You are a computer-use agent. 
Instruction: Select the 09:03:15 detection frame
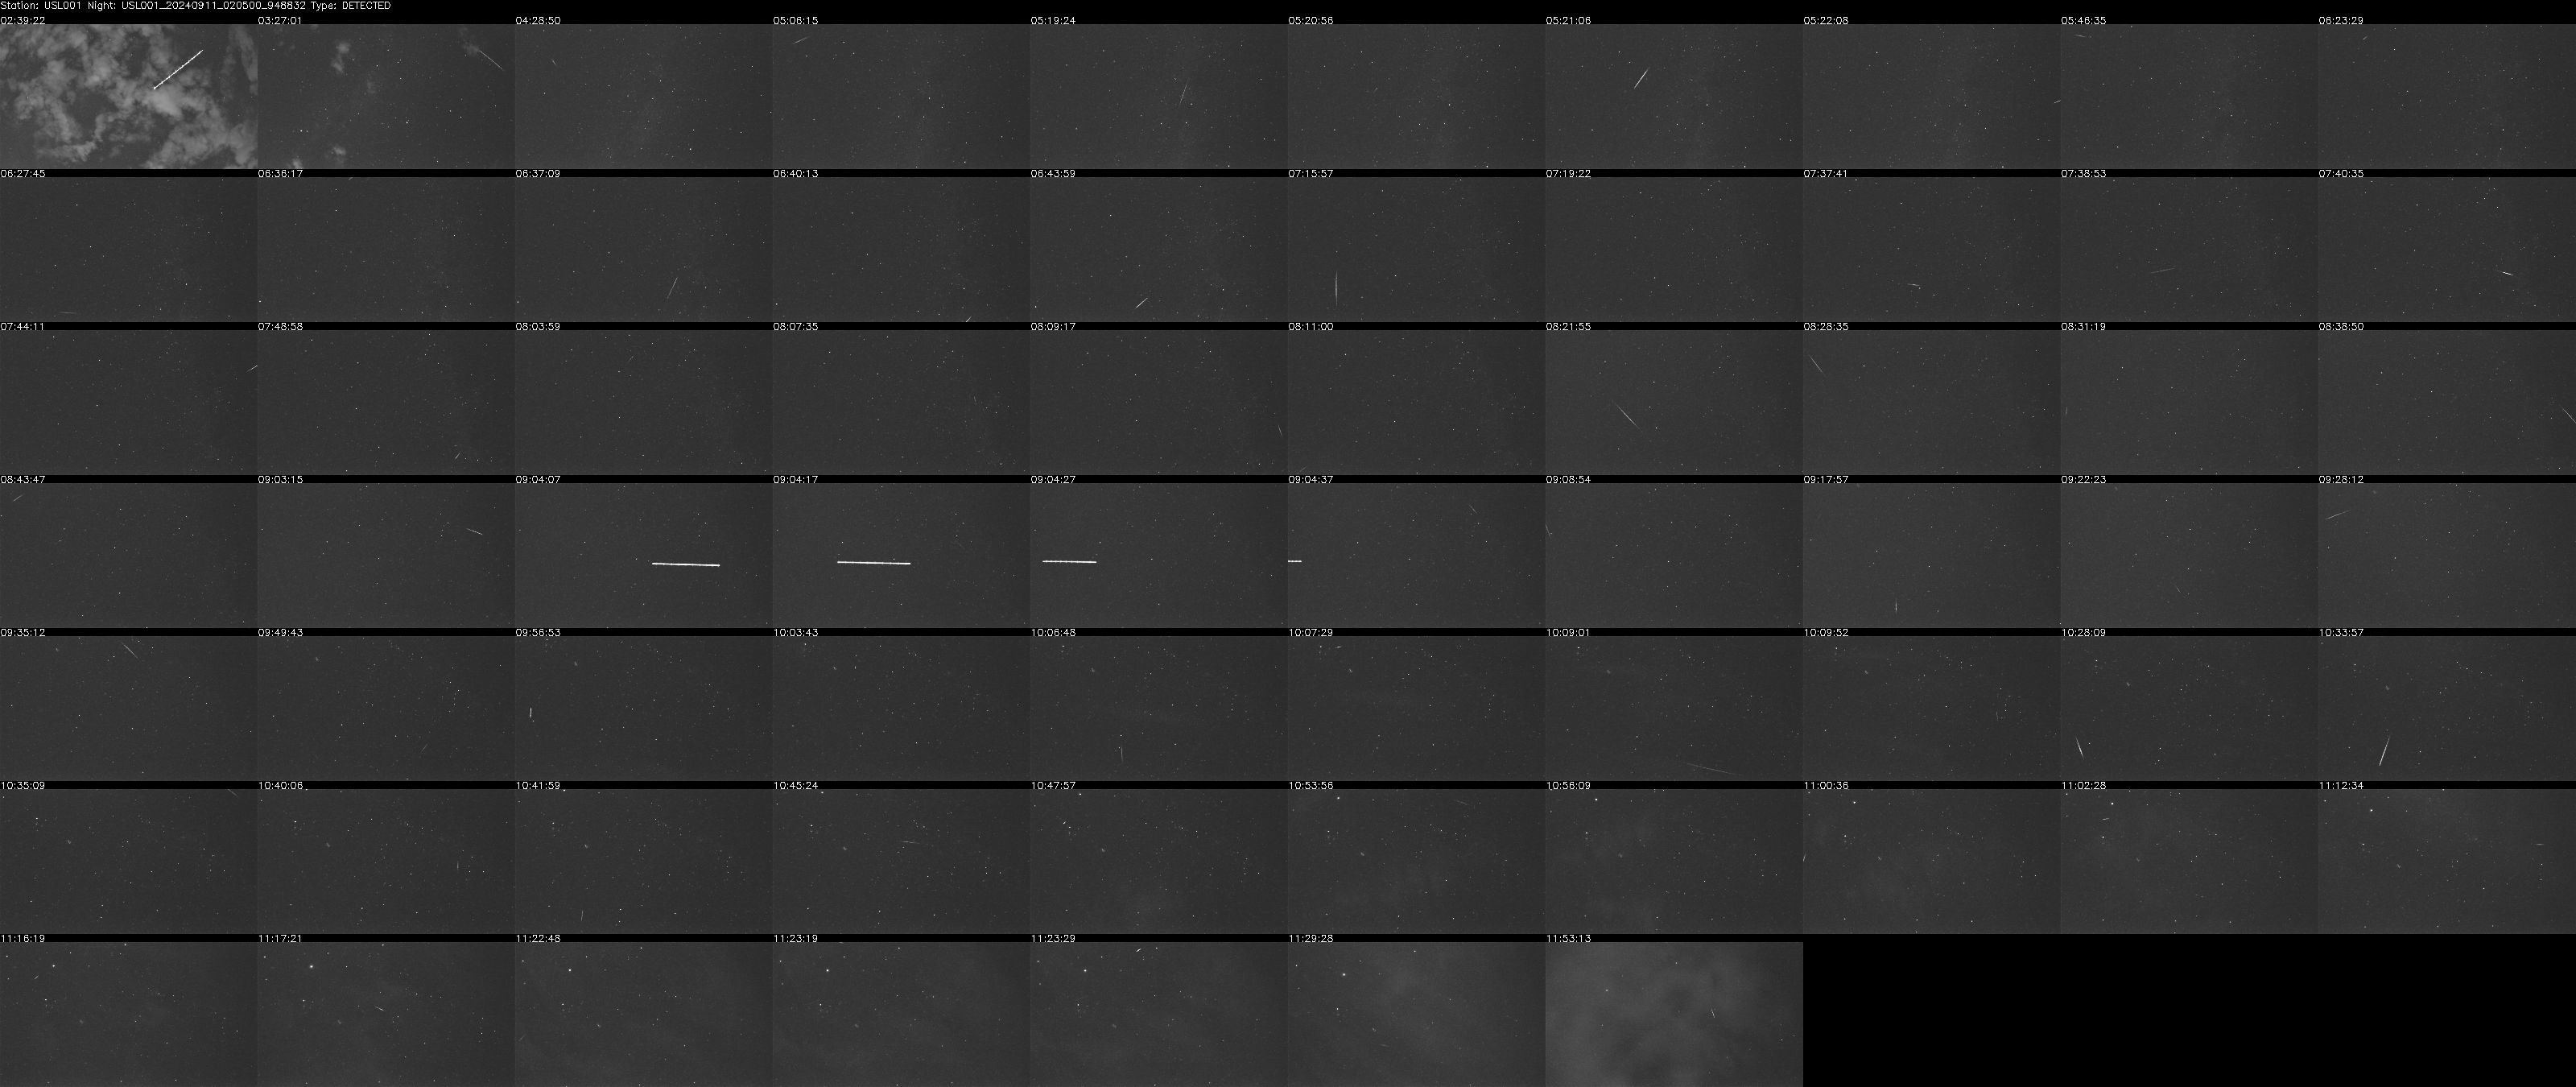[386, 555]
